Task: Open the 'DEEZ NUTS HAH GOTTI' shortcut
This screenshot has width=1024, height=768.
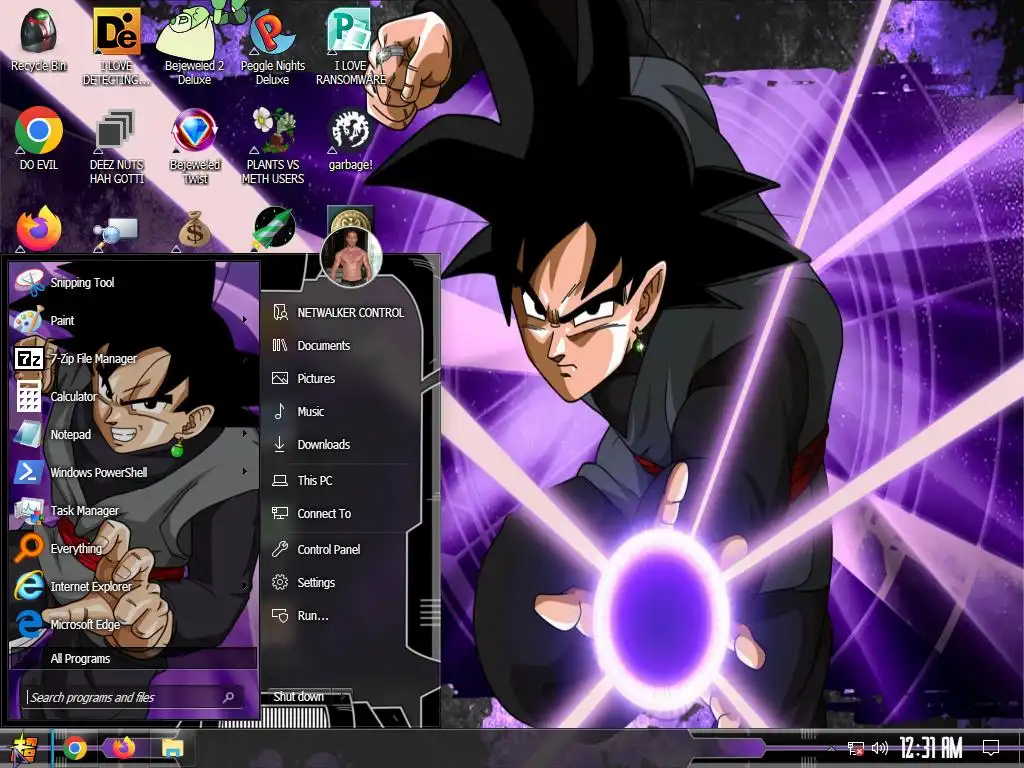Action: (116, 146)
